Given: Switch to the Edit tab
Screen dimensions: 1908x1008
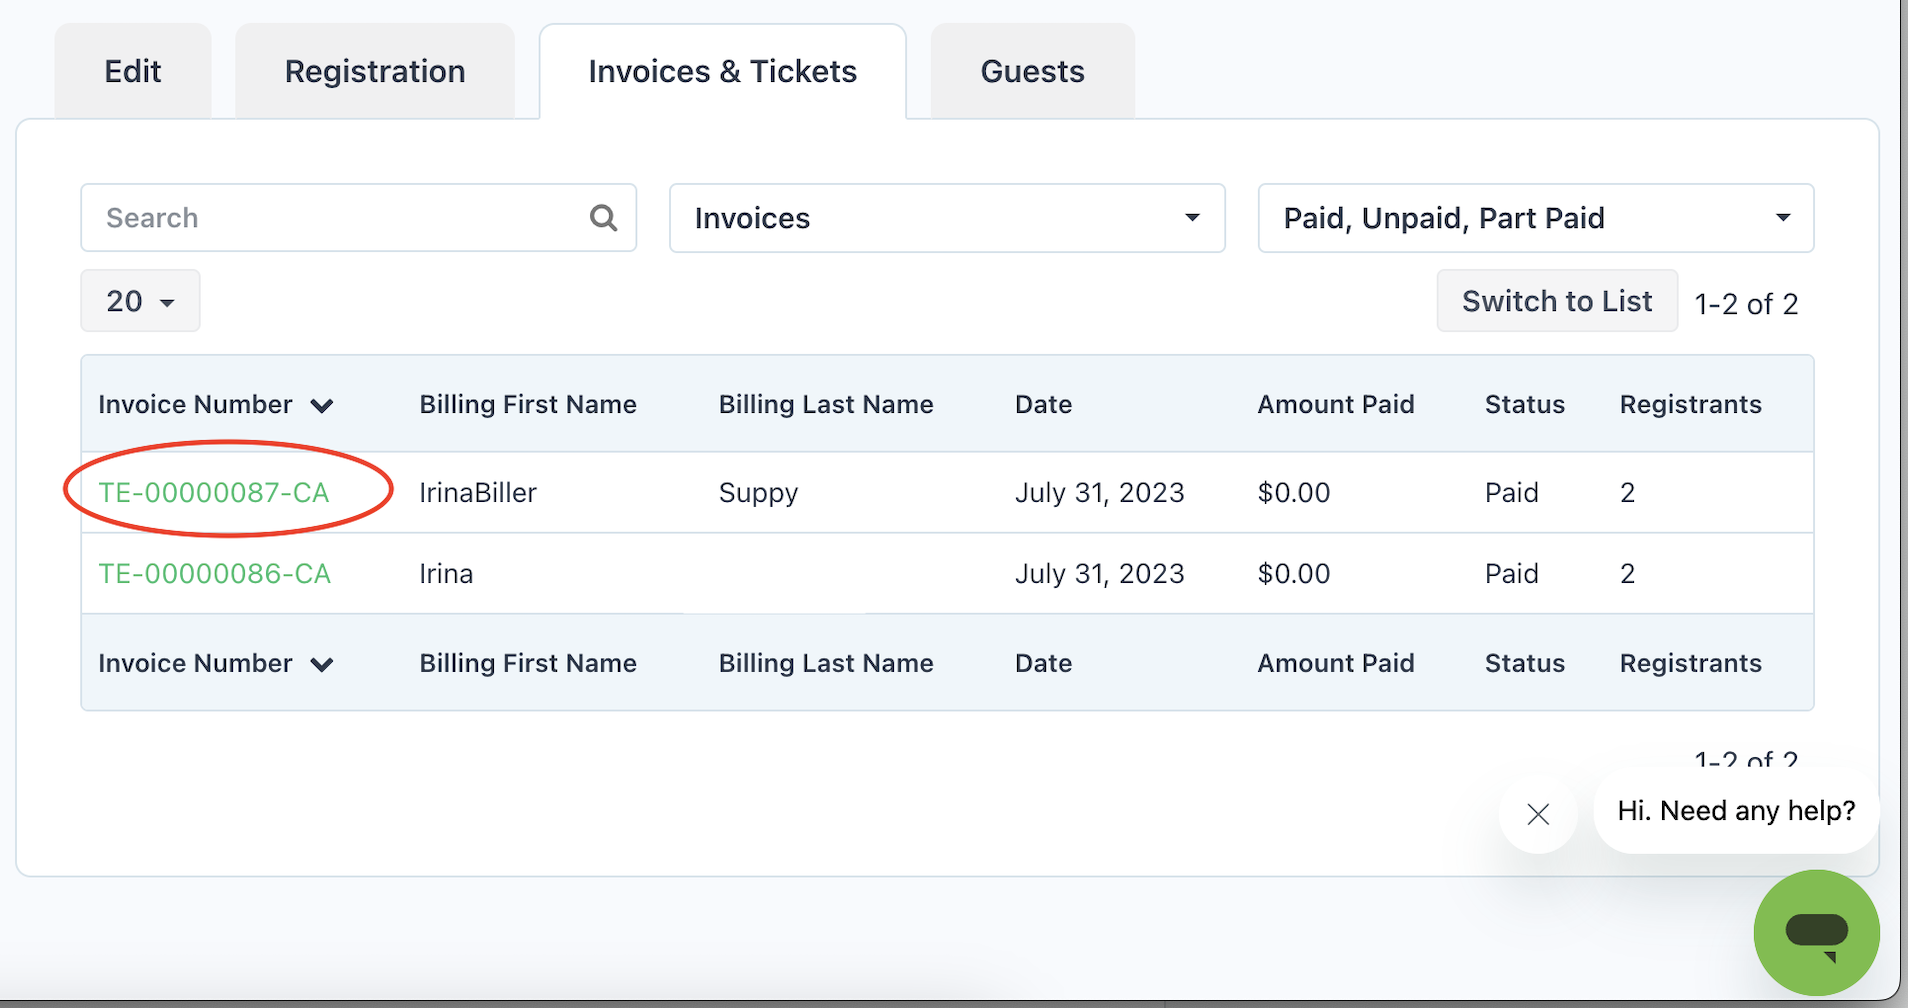Looking at the screenshot, I should click(x=133, y=71).
